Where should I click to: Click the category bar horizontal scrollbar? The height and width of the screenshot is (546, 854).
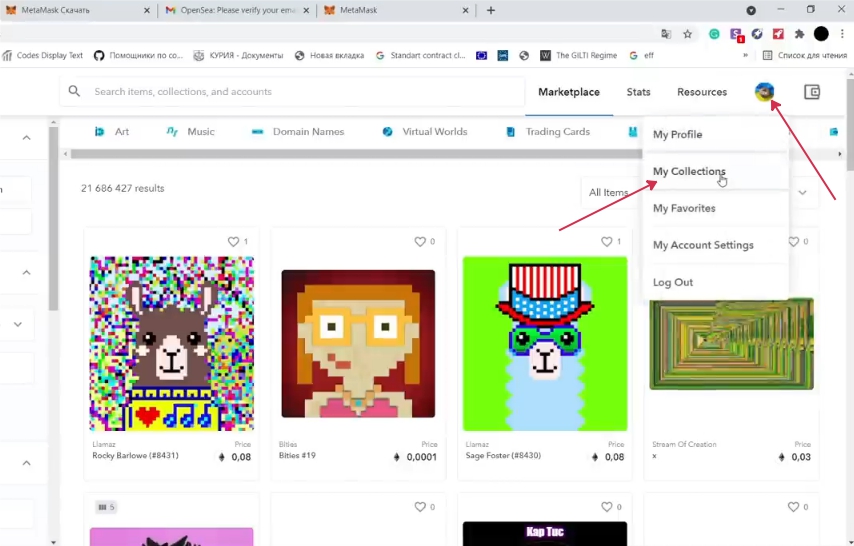tap(350, 154)
